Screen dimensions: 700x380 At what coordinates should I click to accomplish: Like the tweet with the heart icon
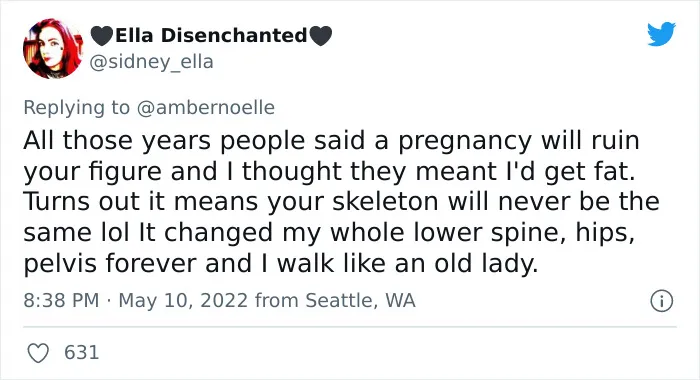click(38, 353)
